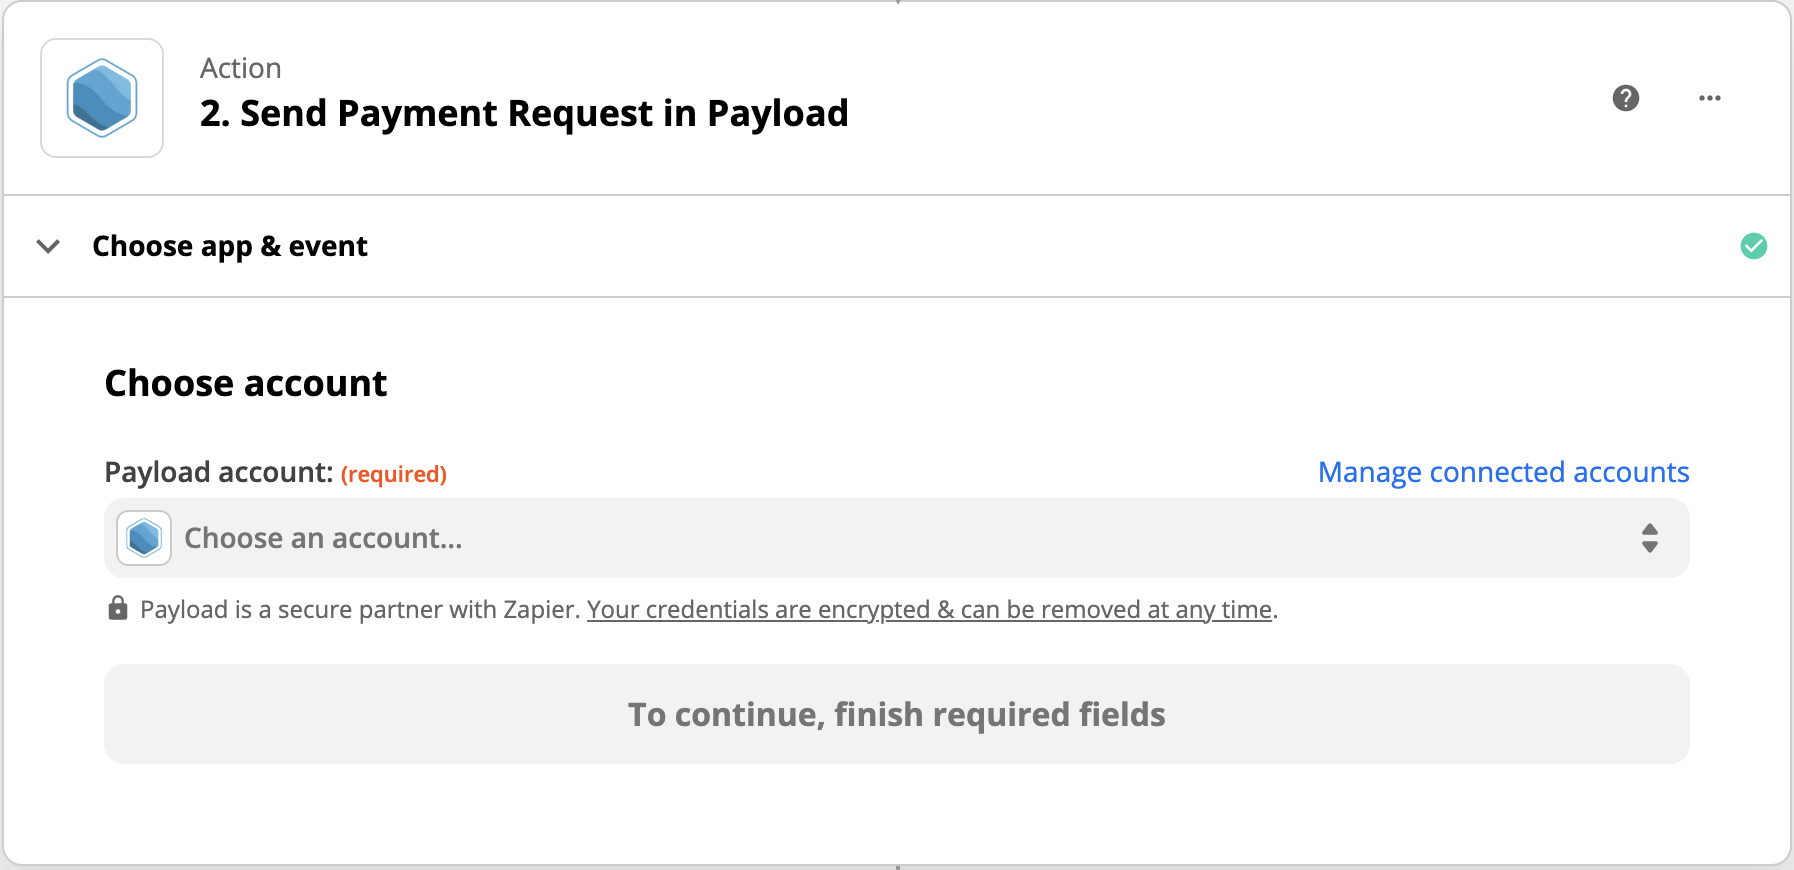Screen dimensions: 1794x870
Task: Open the credentials are encrypted link
Action: 930,609
